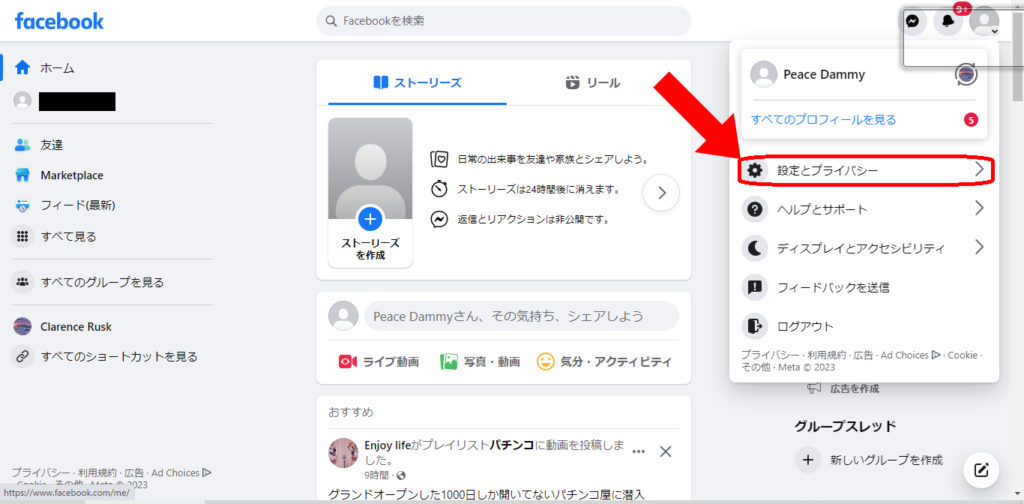Switch to the リール tab
1024x504 pixels.
[x=592, y=83]
